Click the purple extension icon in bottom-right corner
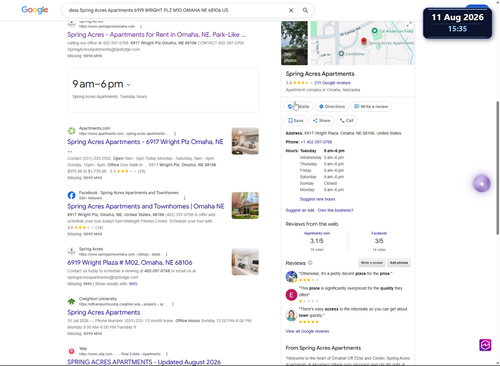Image resolution: width=500 pixels, height=366 pixels. [x=485, y=345]
